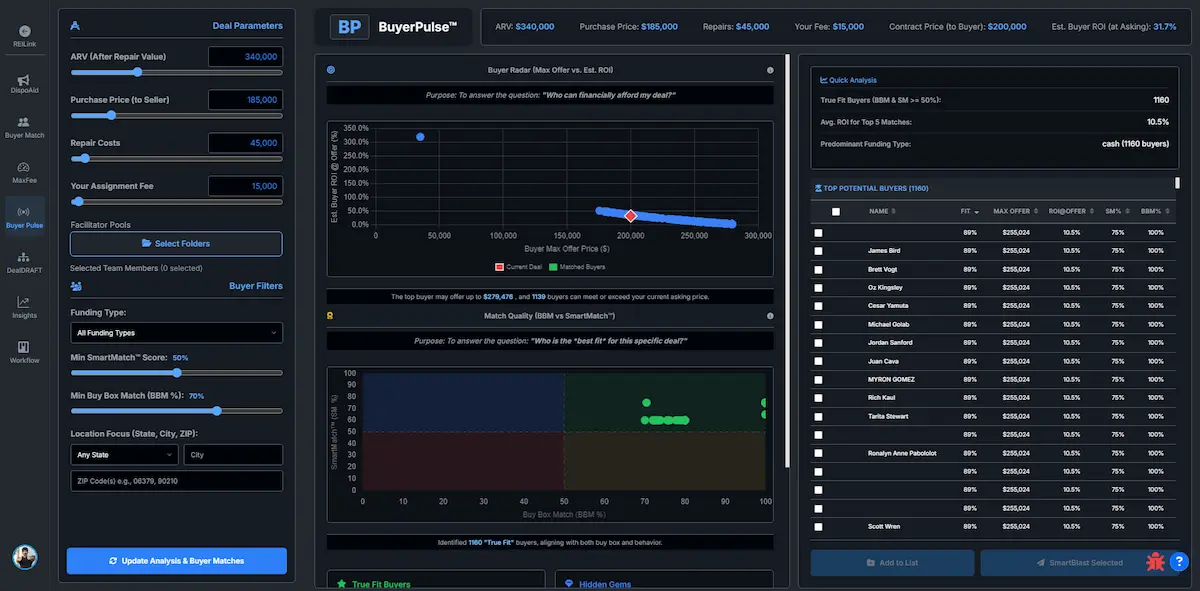Click the Repair Costs slider handle
This screenshot has width=1200, height=591.
point(85,158)
